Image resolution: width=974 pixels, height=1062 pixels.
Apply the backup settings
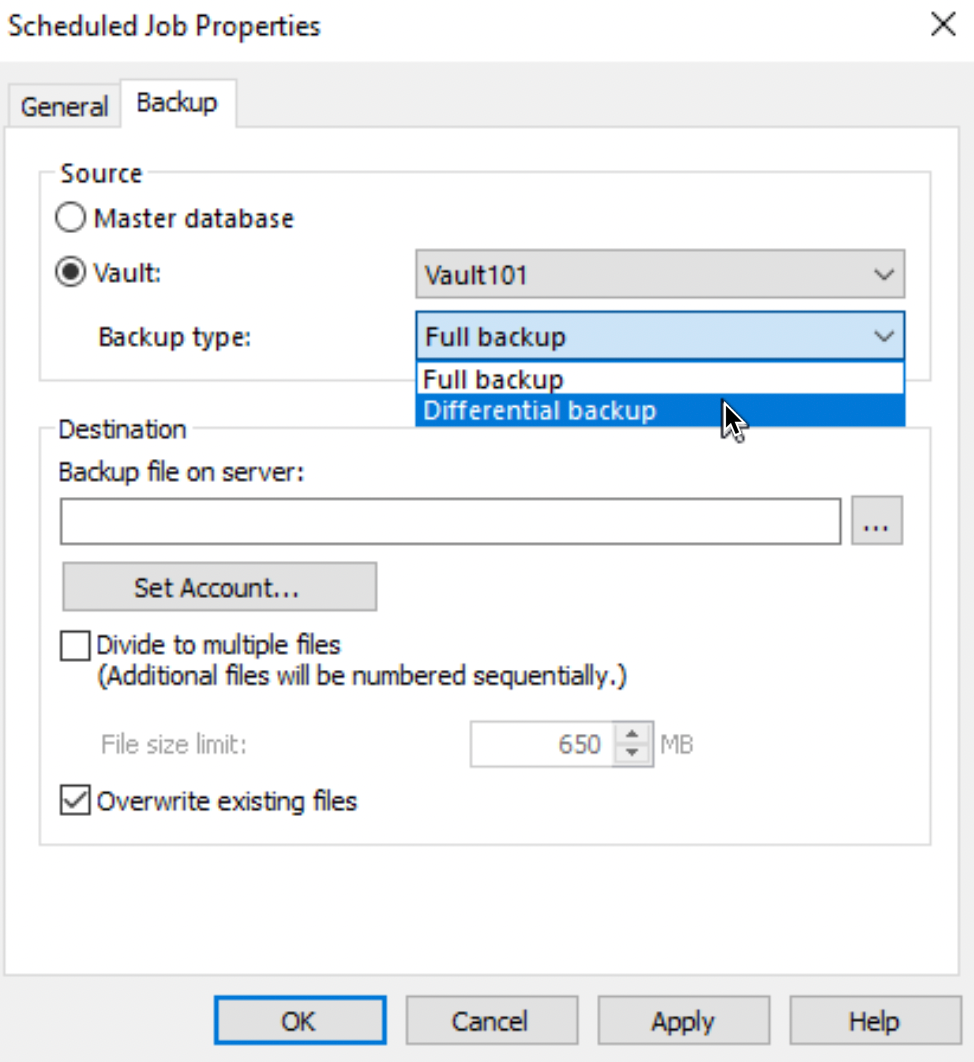pos(683,1020)
